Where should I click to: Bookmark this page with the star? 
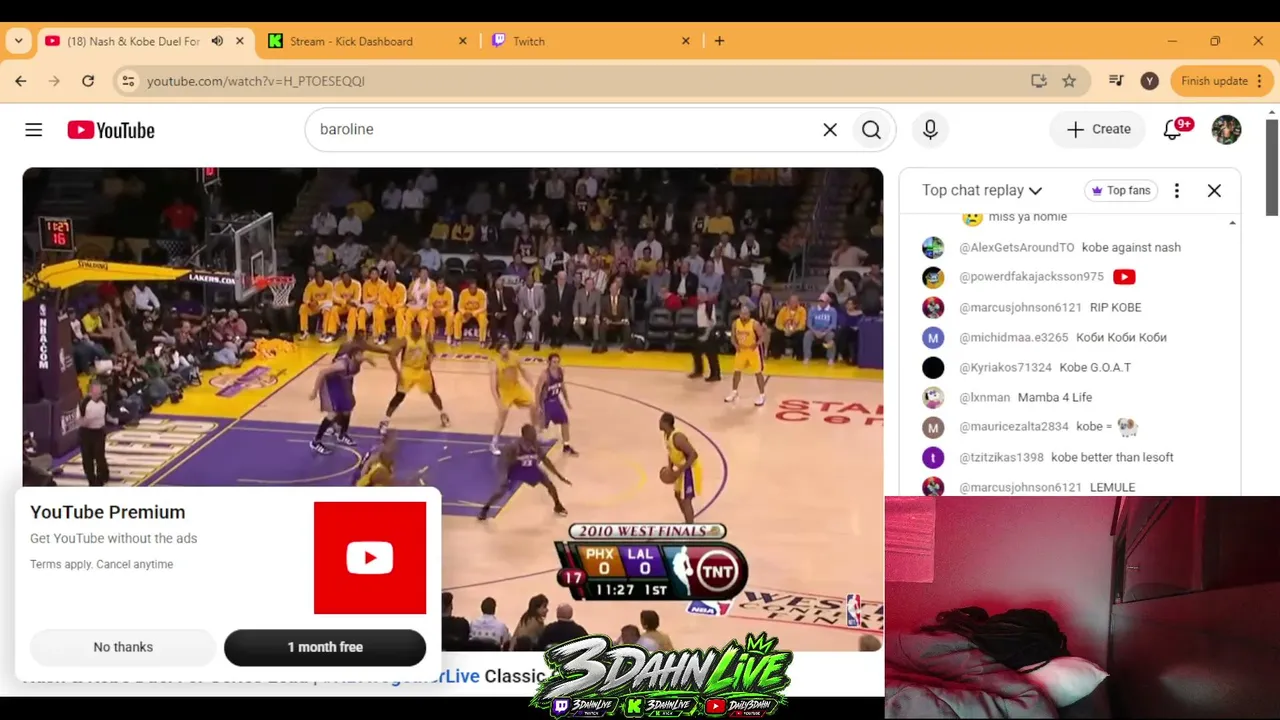(1069, 81)
